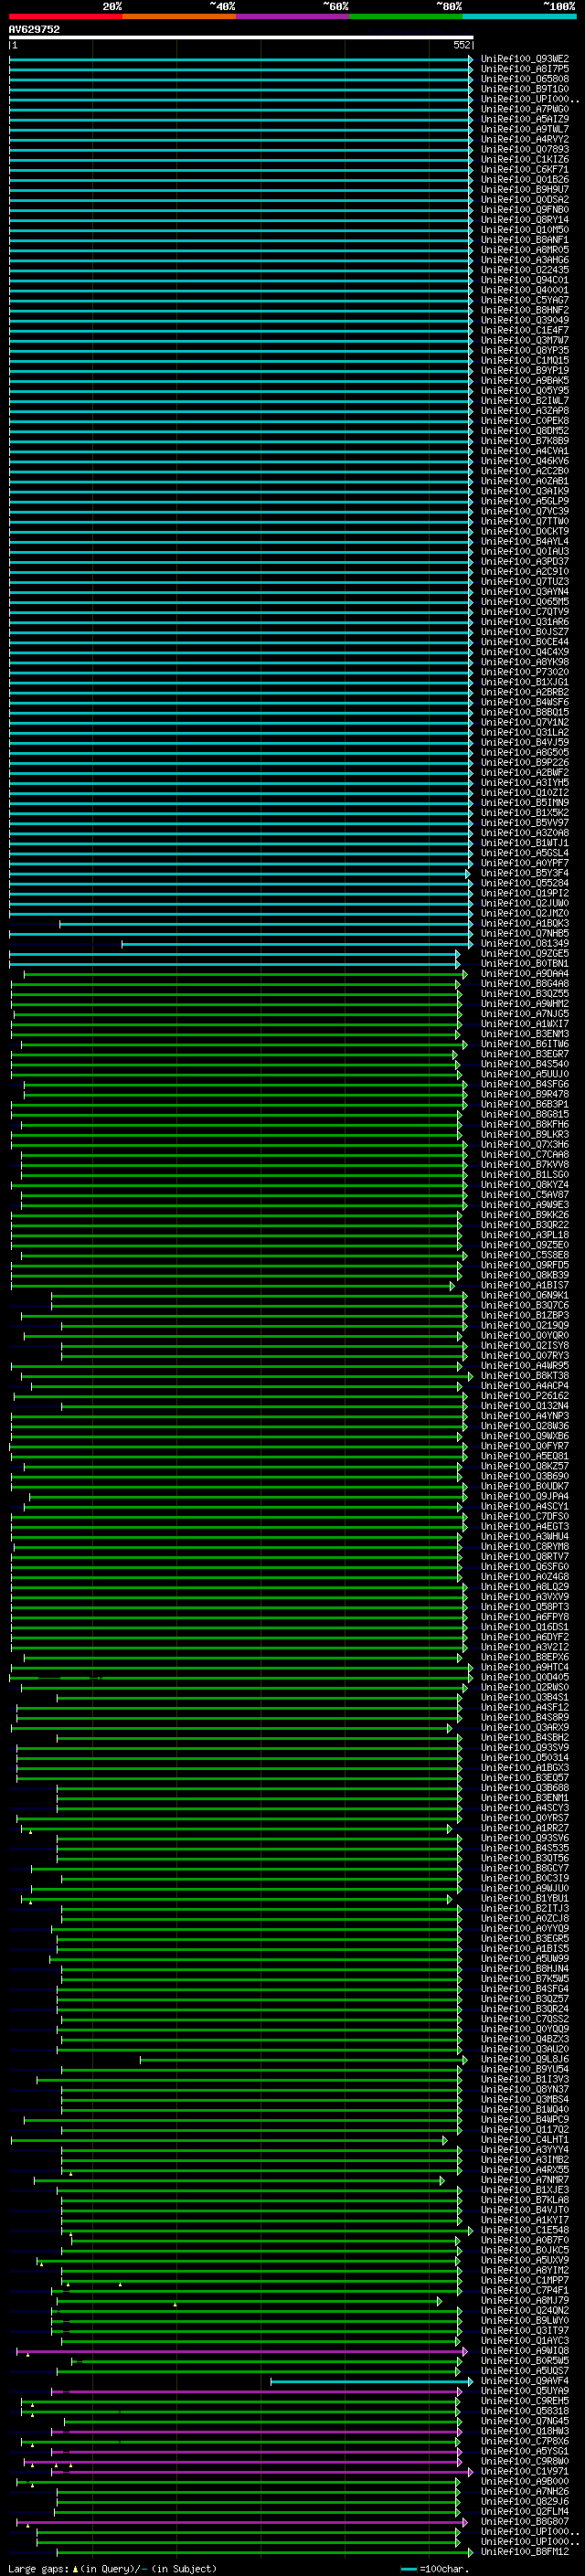Select the UniRef100_Q7NHB5 label
The width and height of the screenshot is (585, 2576).
coord(525,934)
